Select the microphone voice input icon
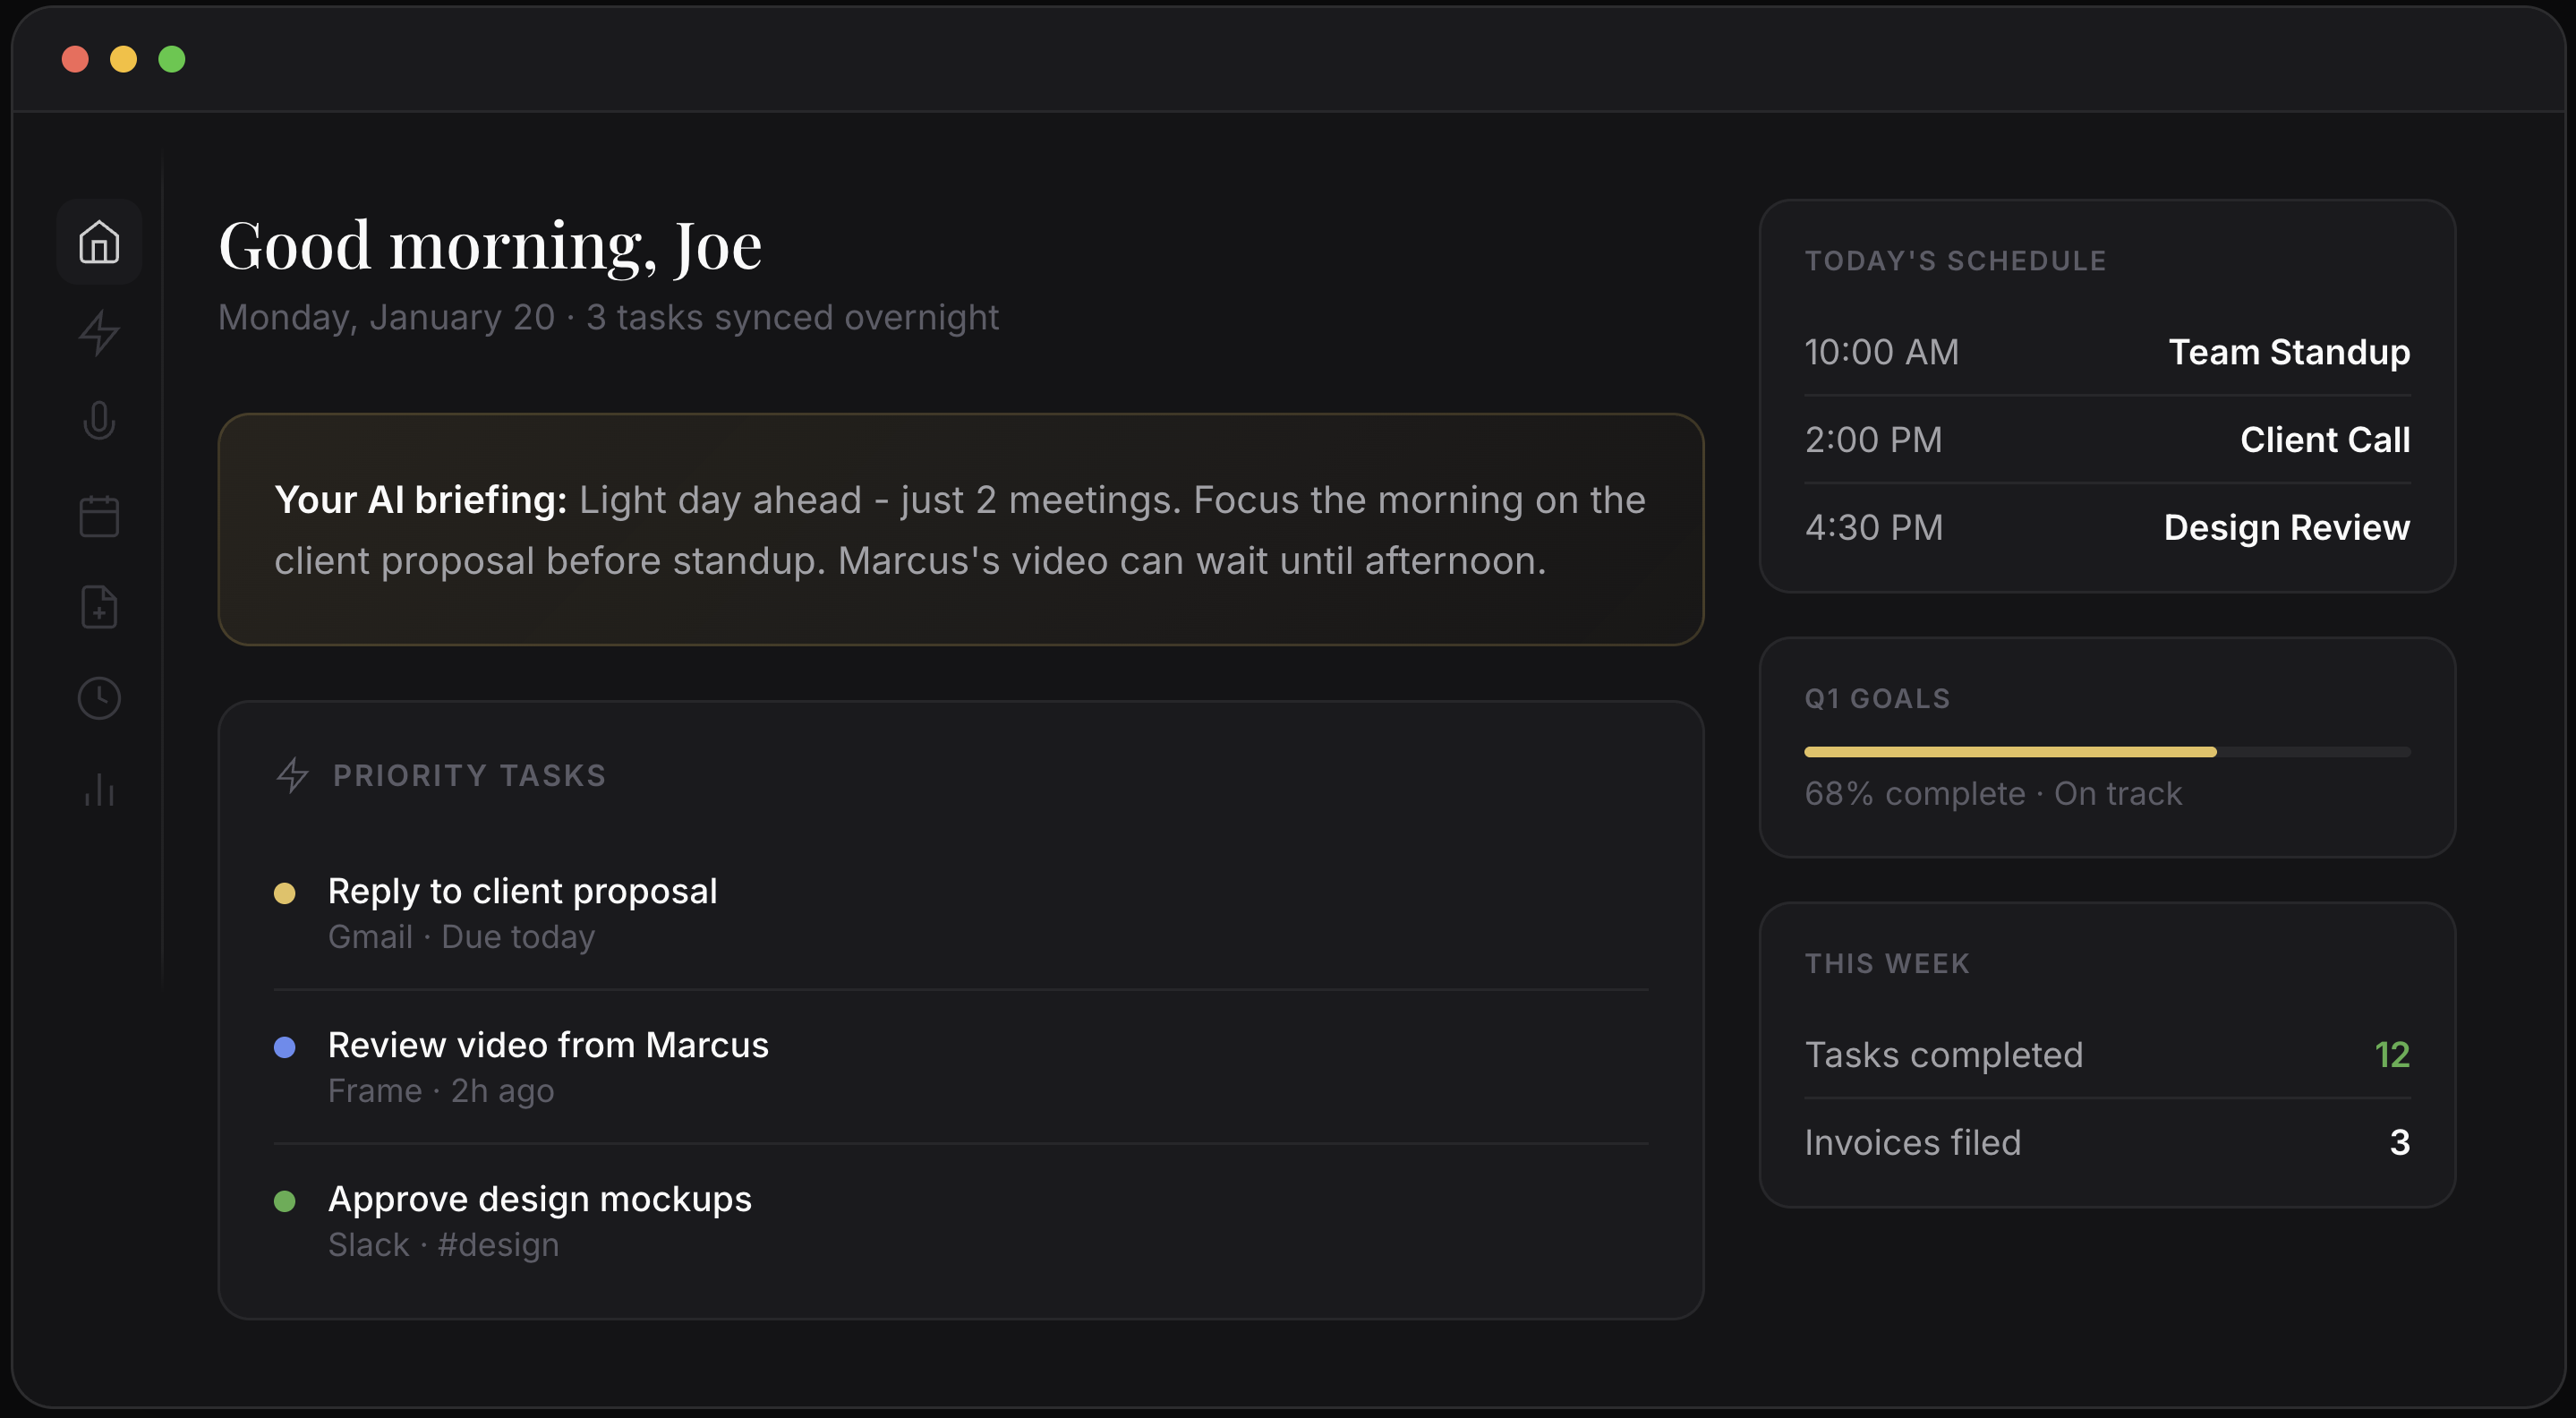 pyautogui.click(x=99, y=420)
